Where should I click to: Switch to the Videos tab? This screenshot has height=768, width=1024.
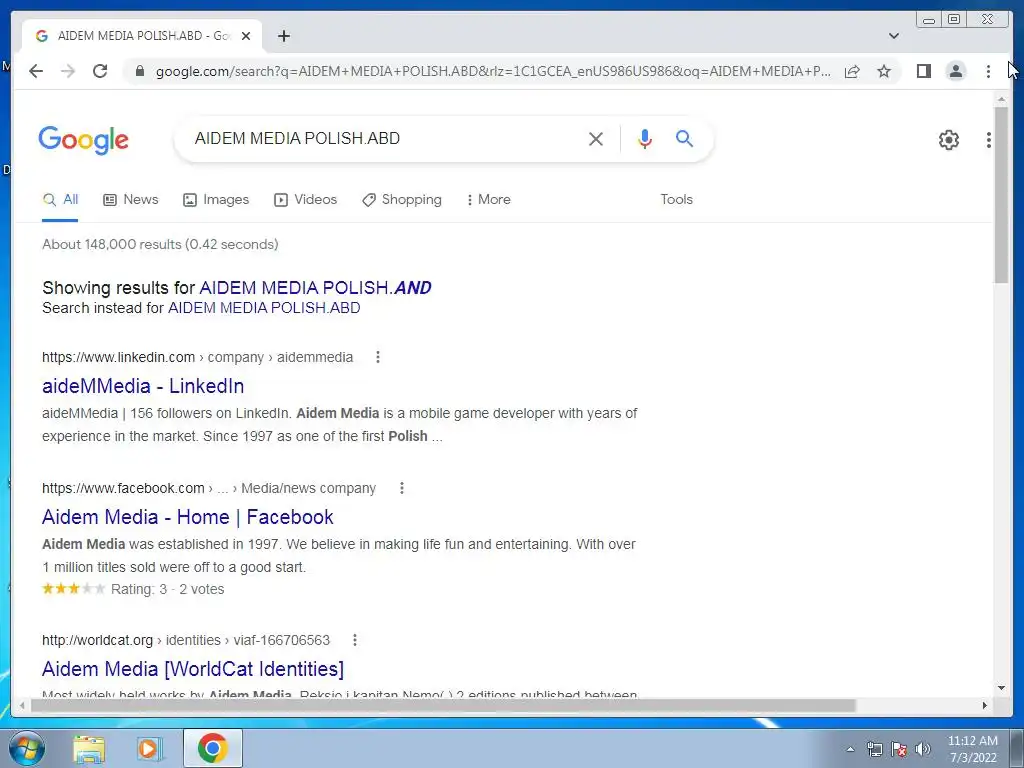click(306, 200)
